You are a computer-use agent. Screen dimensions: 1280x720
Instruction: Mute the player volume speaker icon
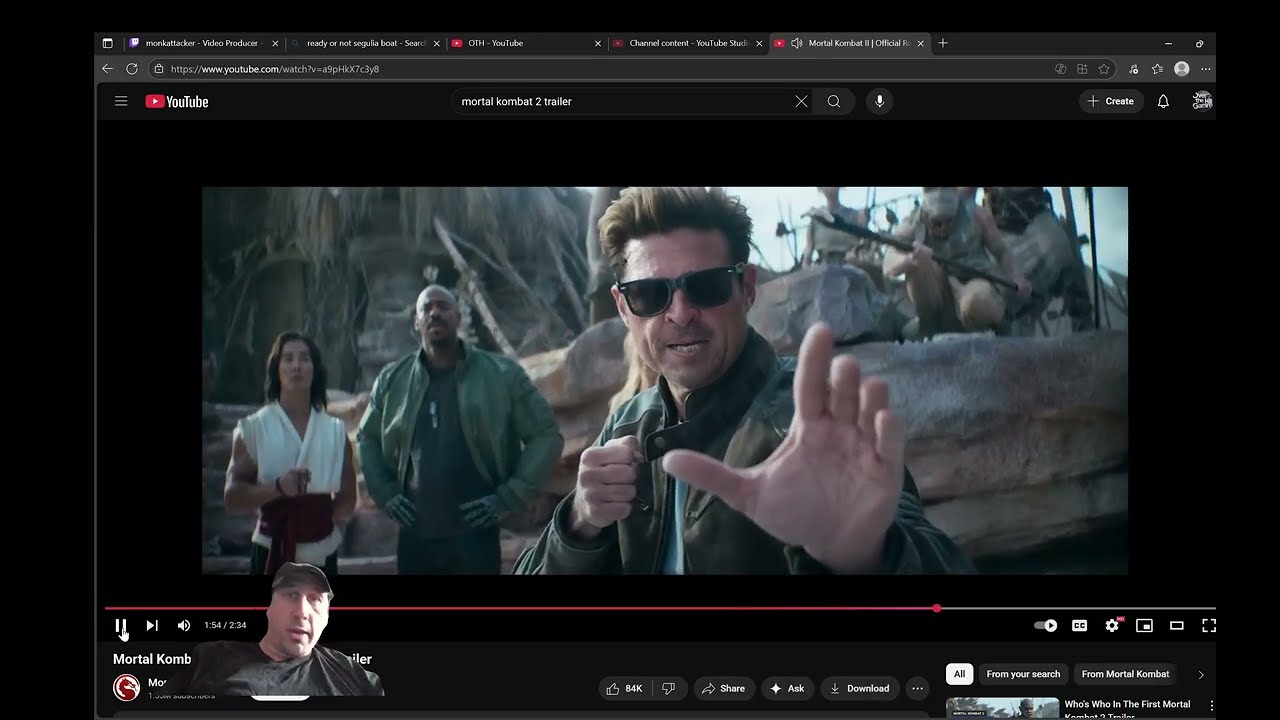pos(184,625)
